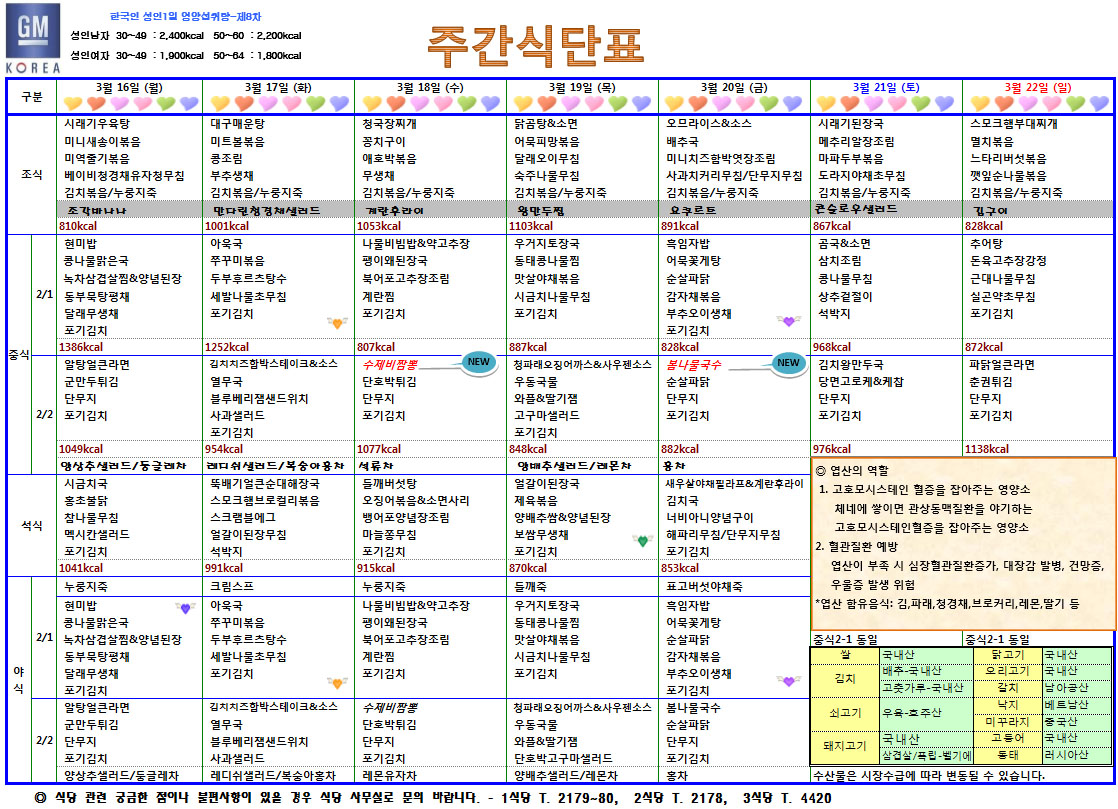Viewport: 1118px width, 809px height.
Task: Click the green heart under 3월 18일 (수)
Action: click(x=468, y=103)
